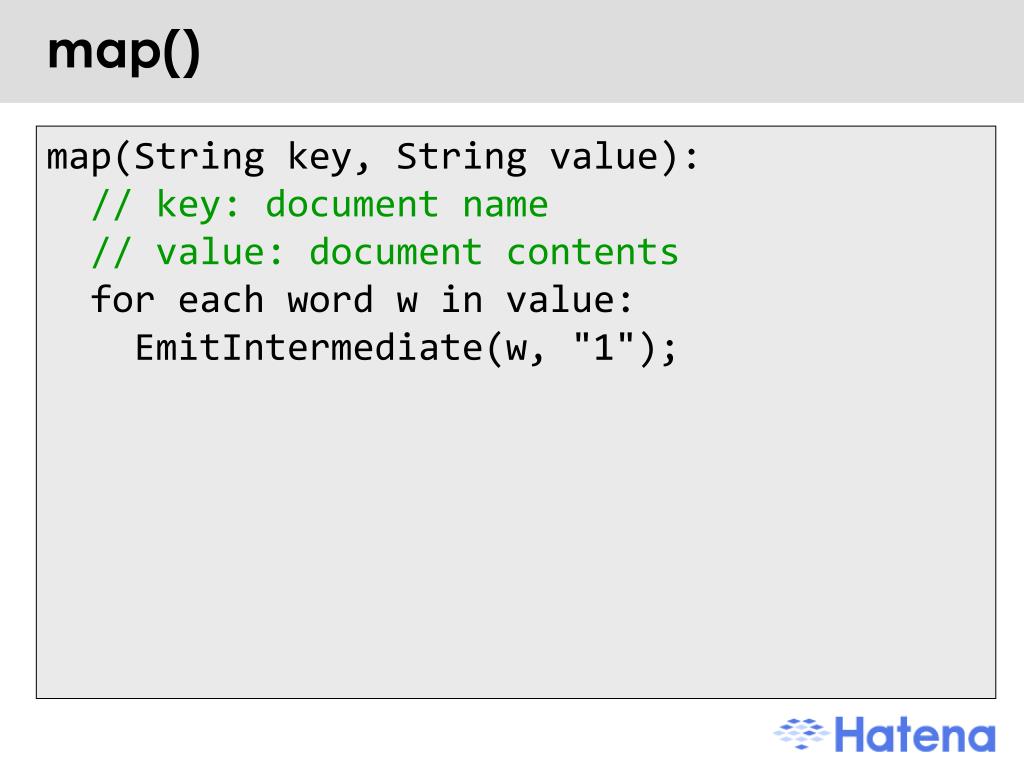Click the 'in value:' text in loop

coord(537,300)
